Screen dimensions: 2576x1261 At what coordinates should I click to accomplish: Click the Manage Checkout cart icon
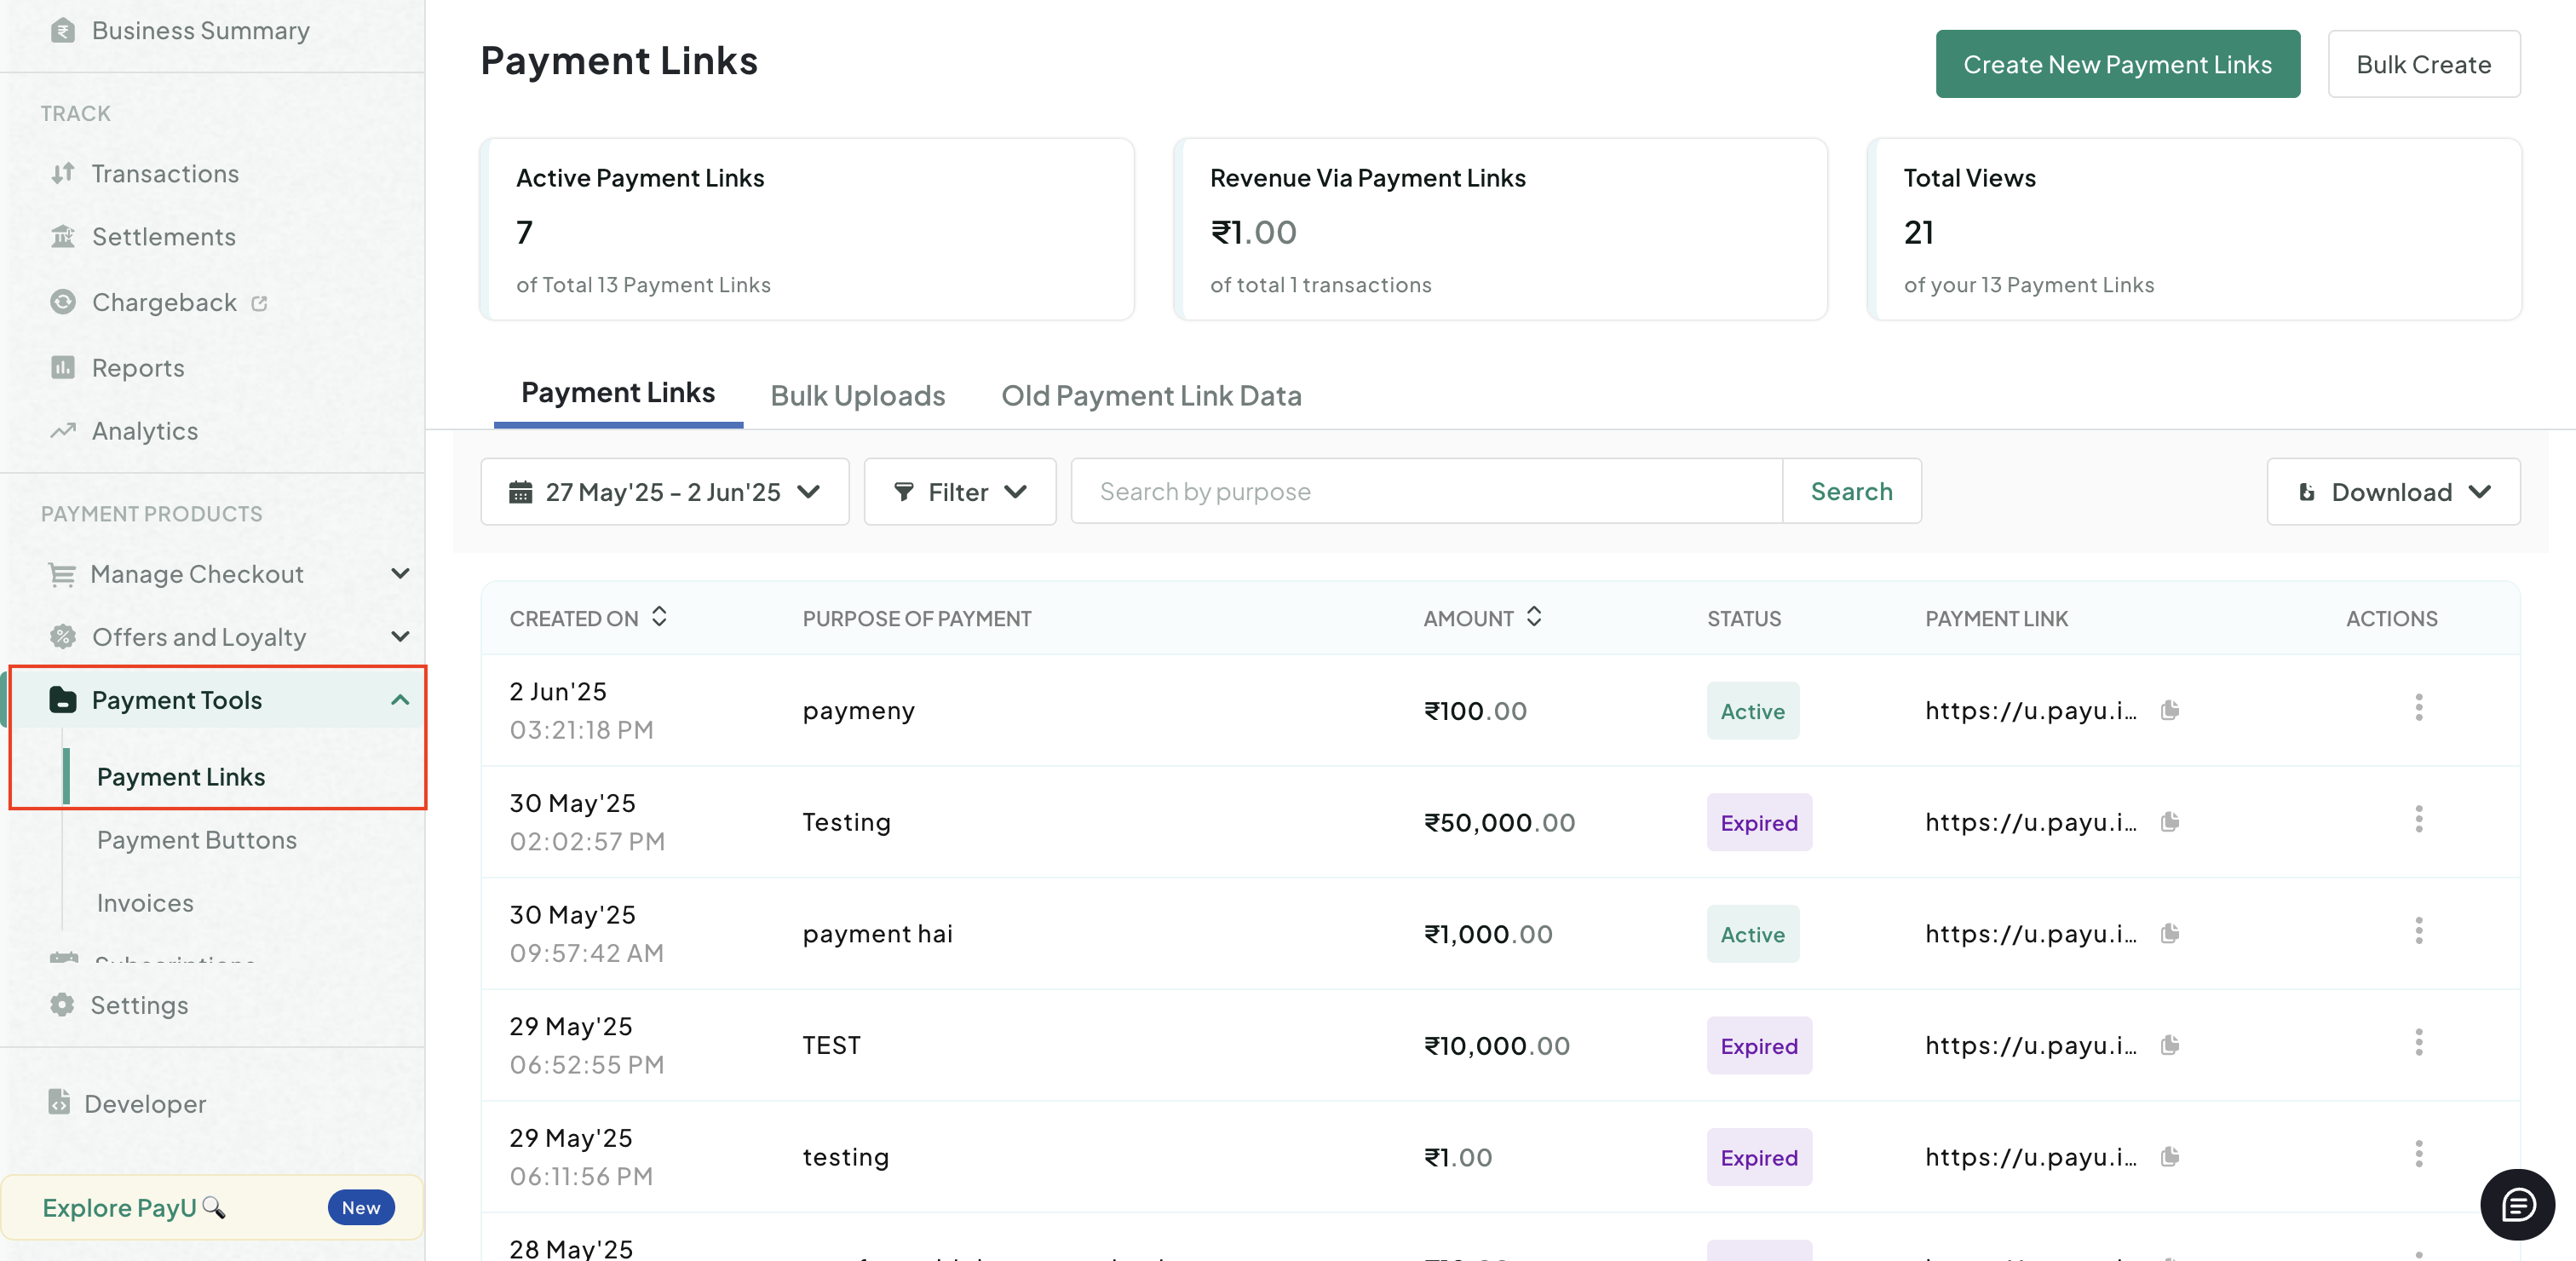[x=62, y=575]
